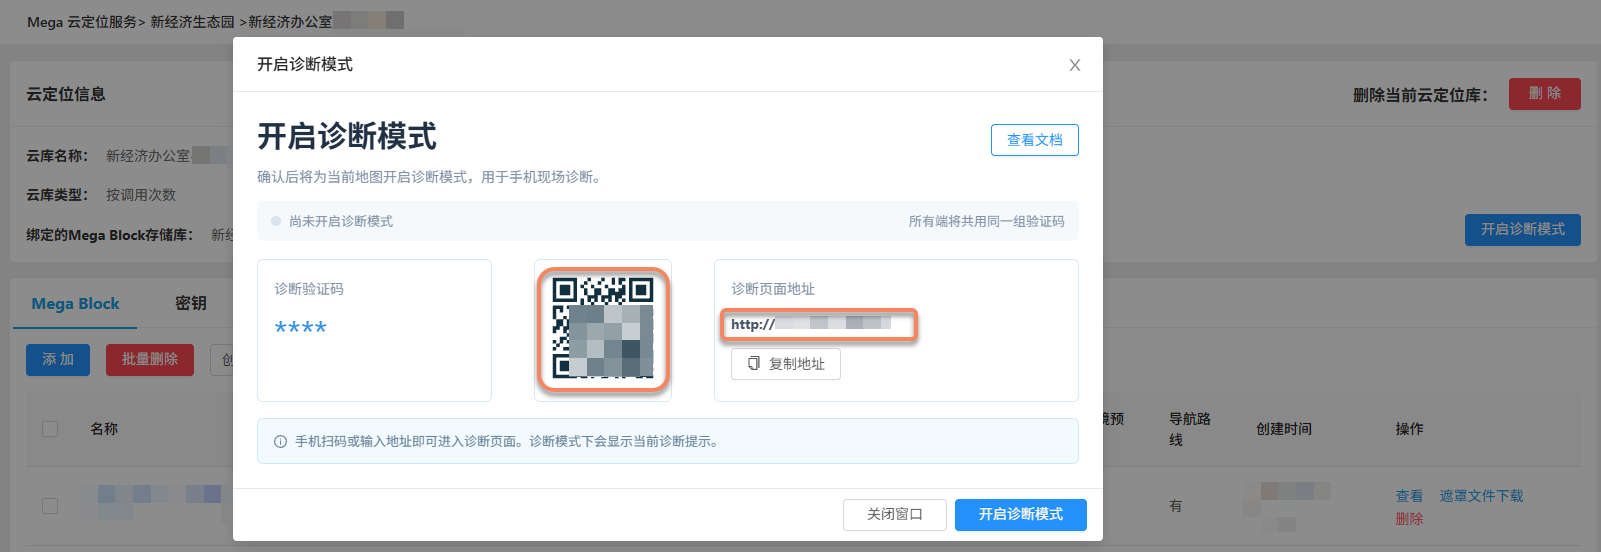
Task: Open documentation via 查看文档 button
Action: [x=1035, y=140]
